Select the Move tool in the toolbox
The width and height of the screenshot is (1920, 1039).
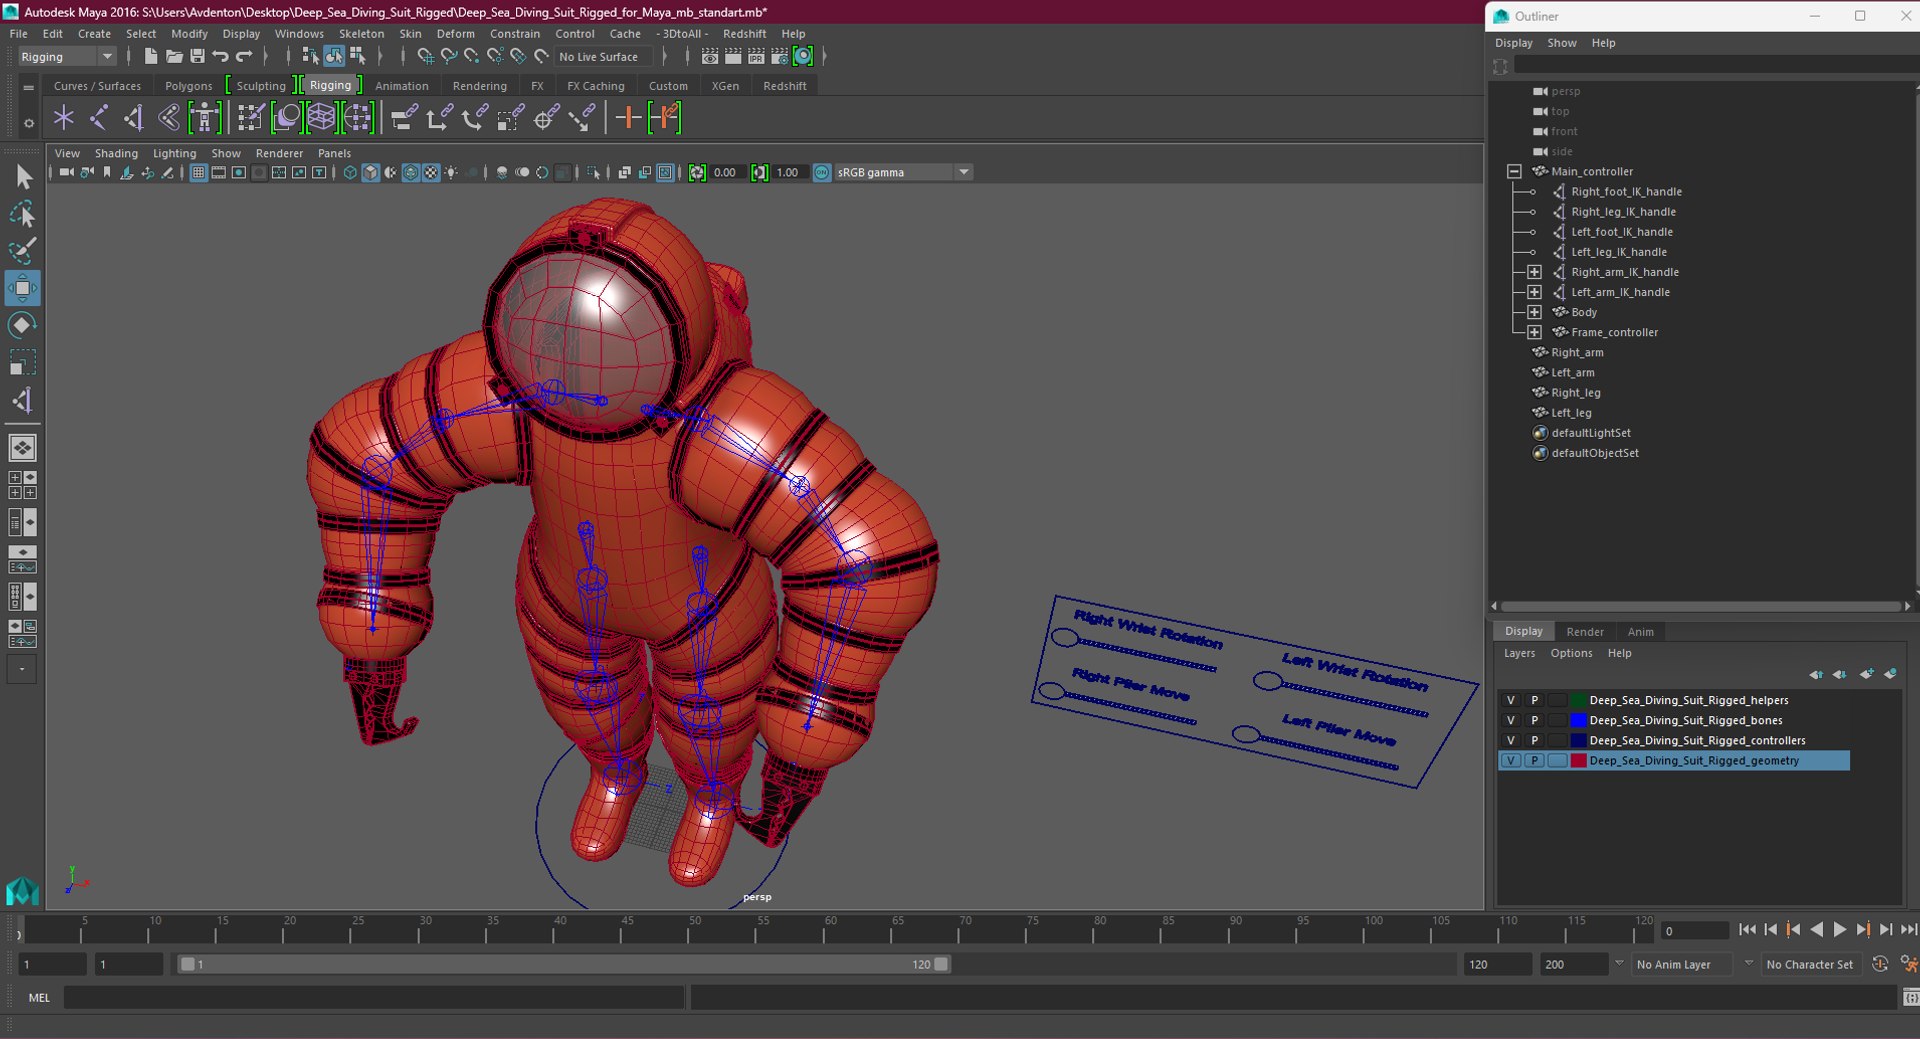click(x=22, y=288)
